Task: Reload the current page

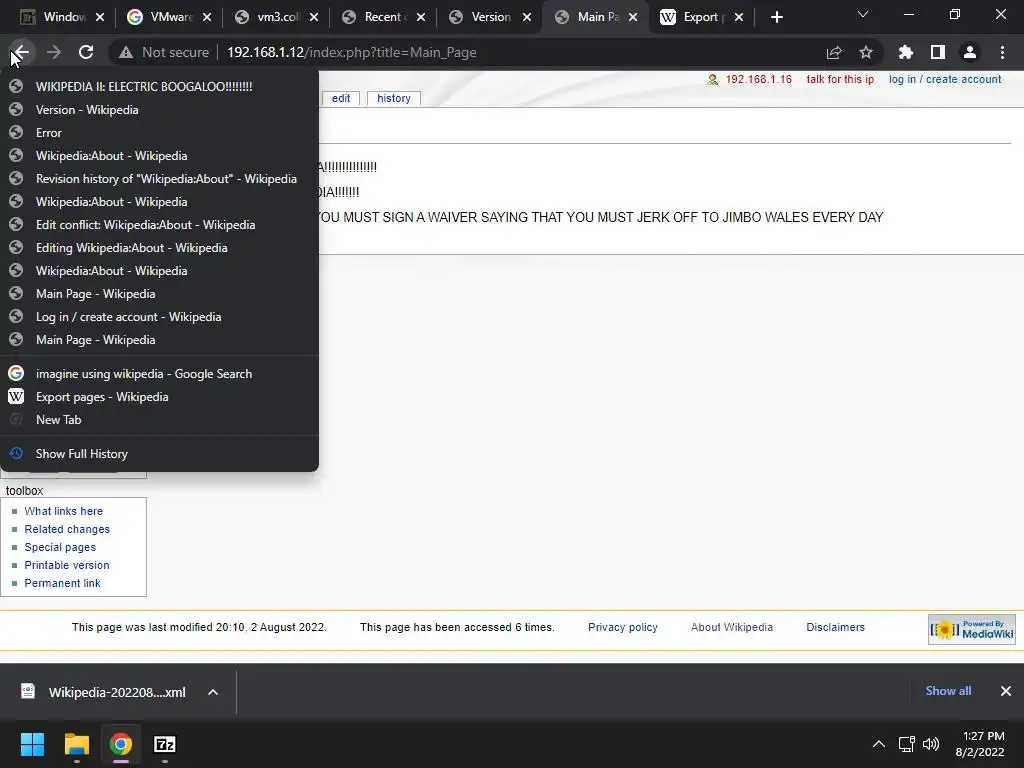Action: 86,52
